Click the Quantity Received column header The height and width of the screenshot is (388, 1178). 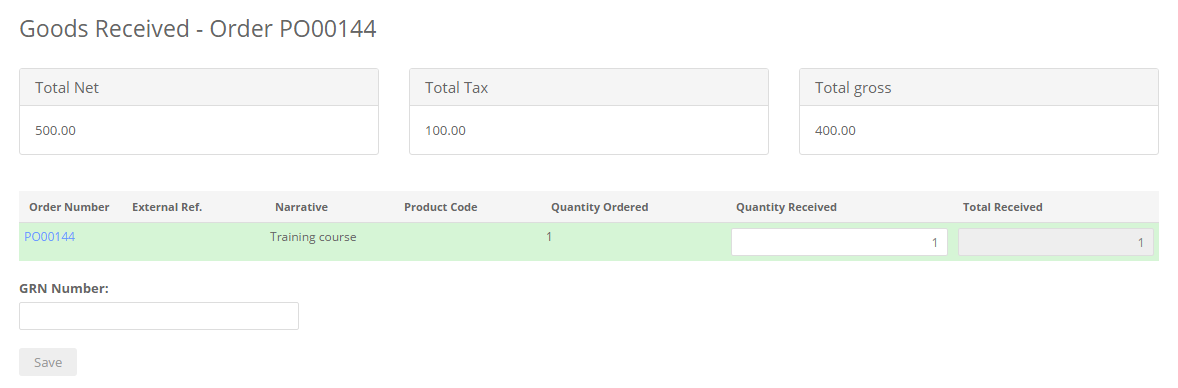[786, 207]
